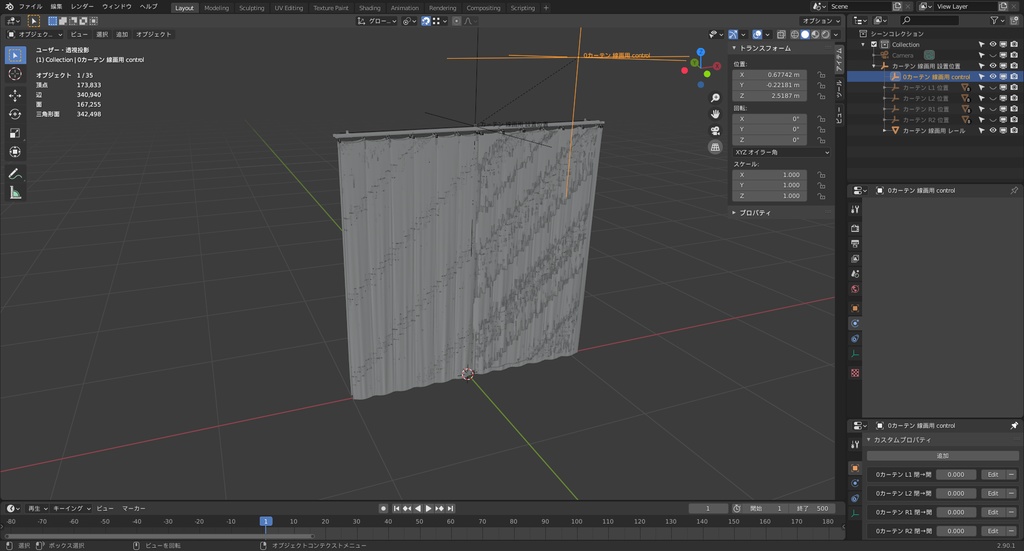Uncheck the Collection checkbox in the outliner

[x=874, y=45]
